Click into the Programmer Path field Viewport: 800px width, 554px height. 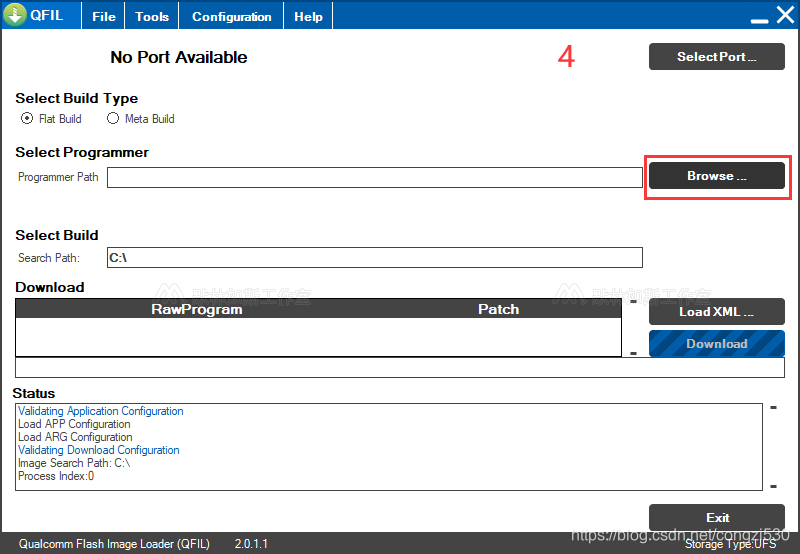coord(374,178)
